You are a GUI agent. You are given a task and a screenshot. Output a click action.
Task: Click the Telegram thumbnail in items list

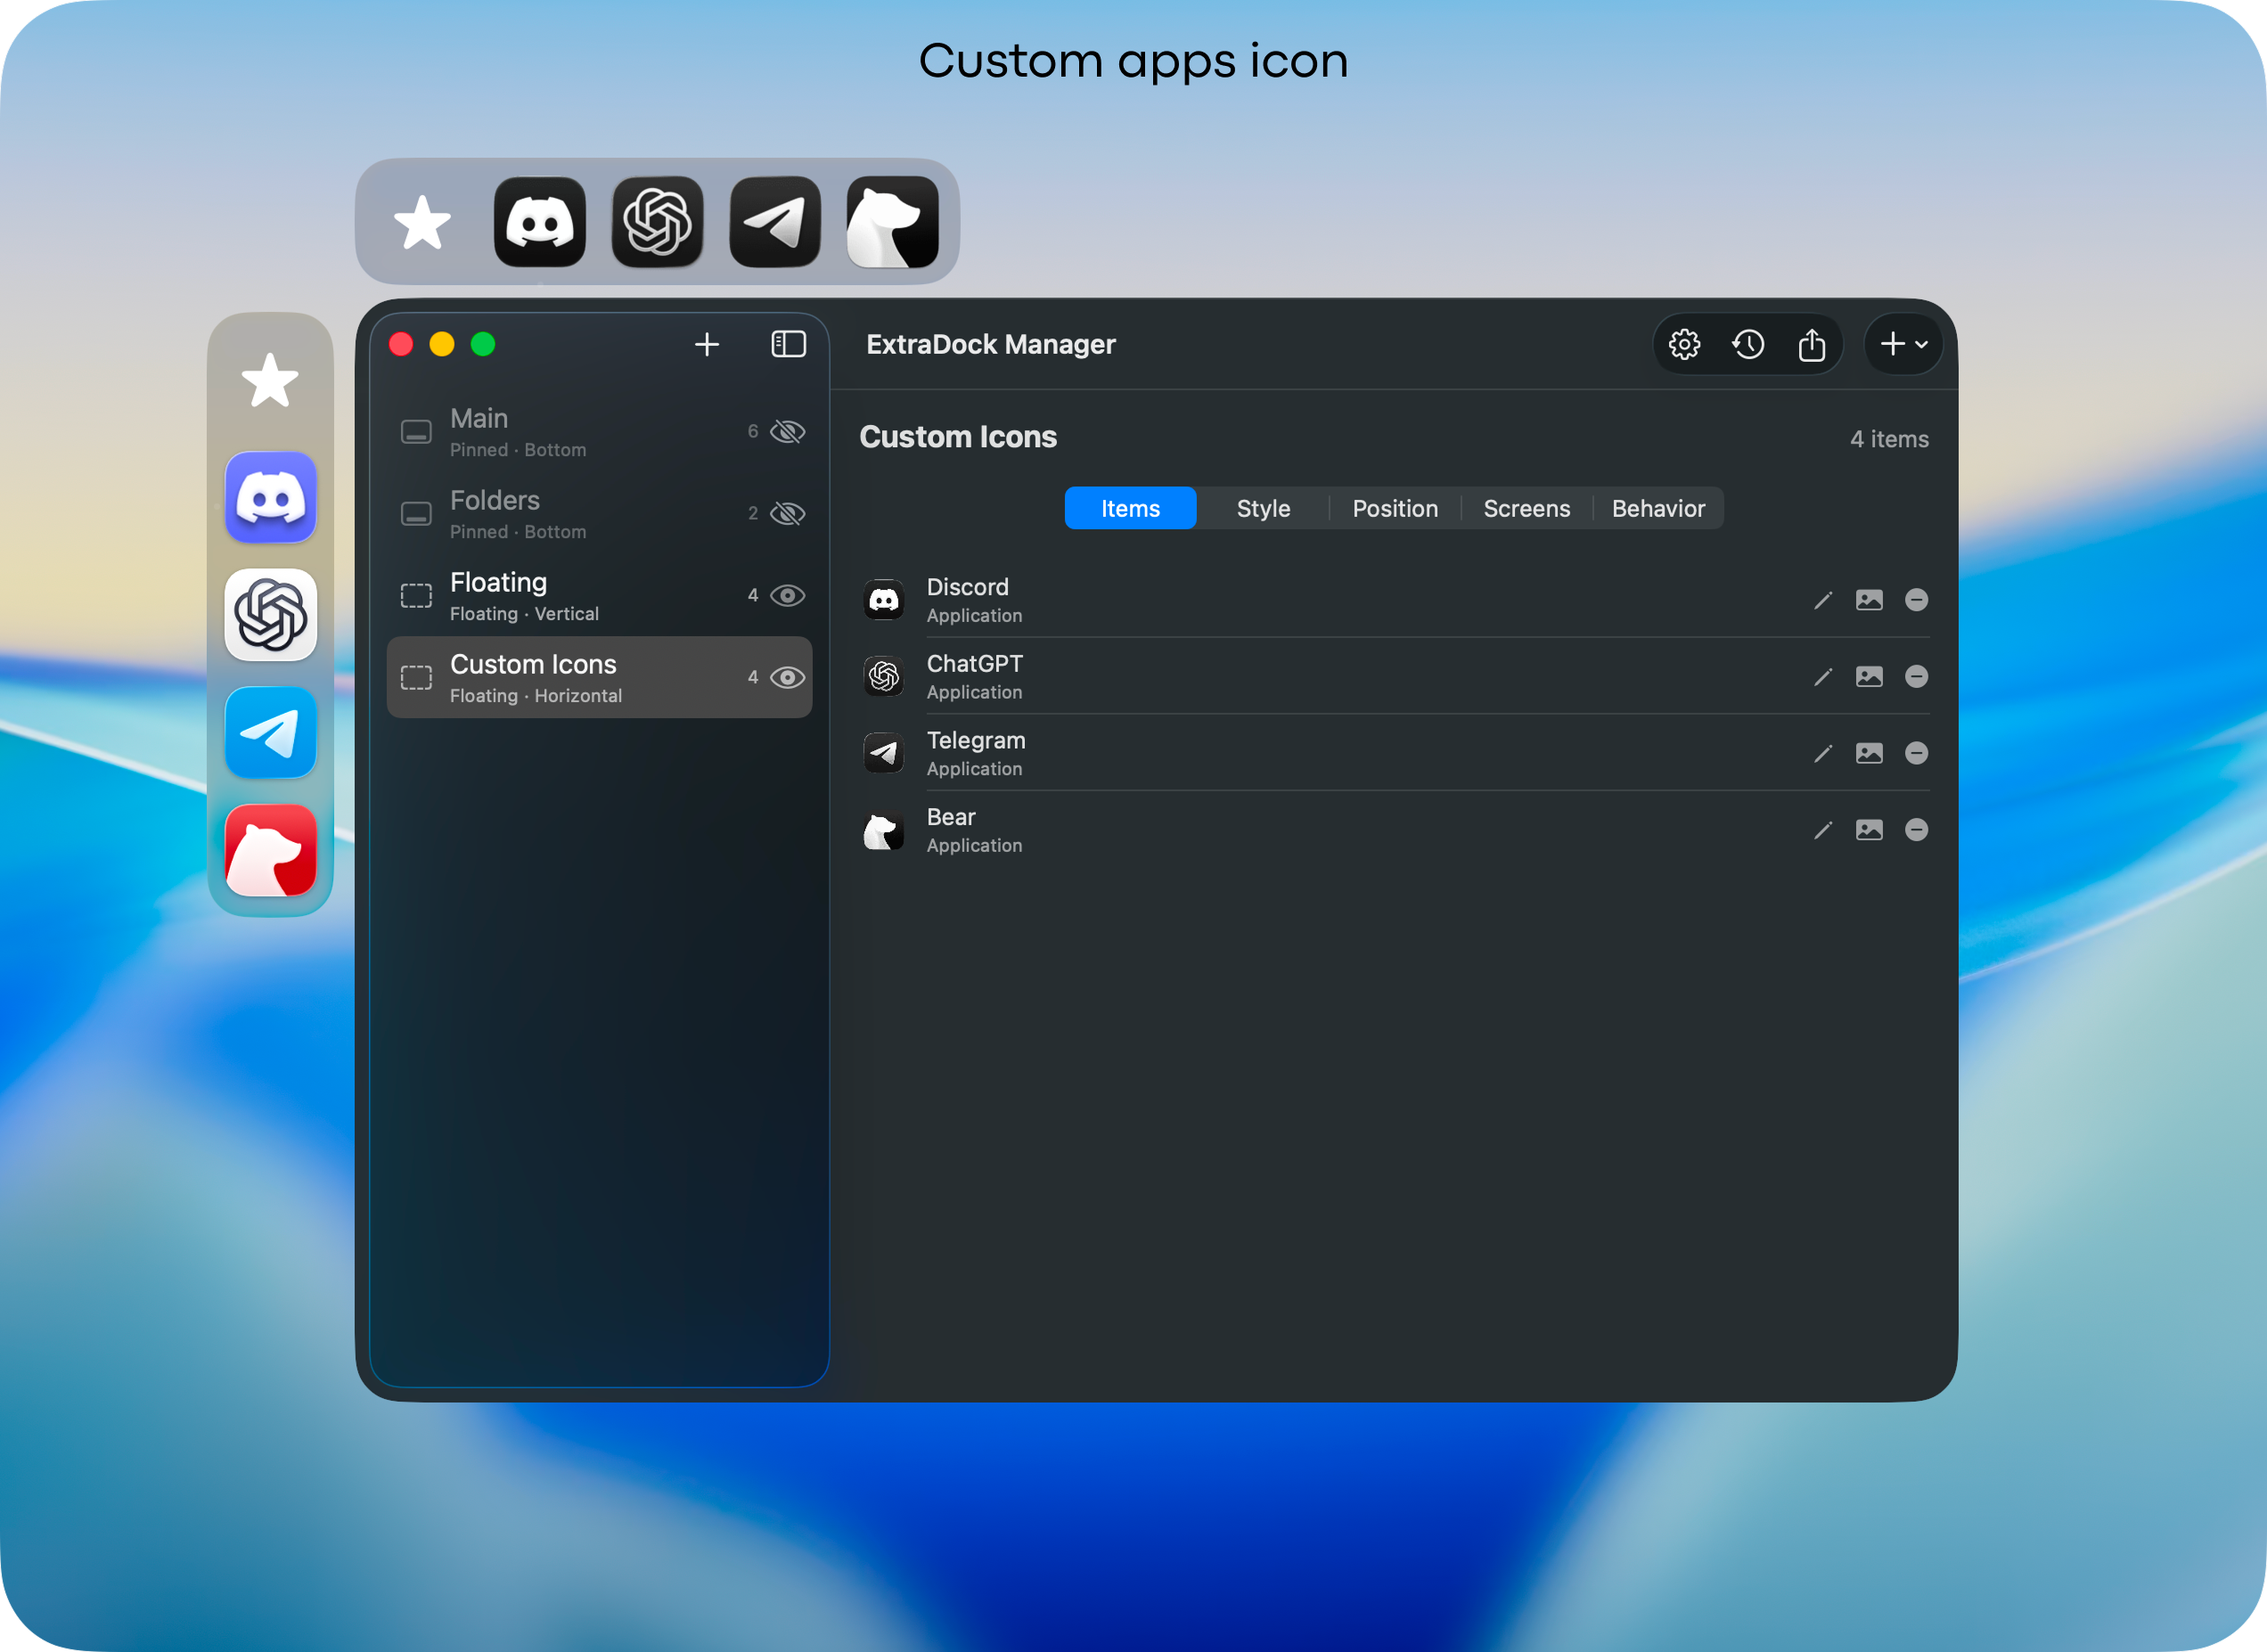(x=883, y=753)
